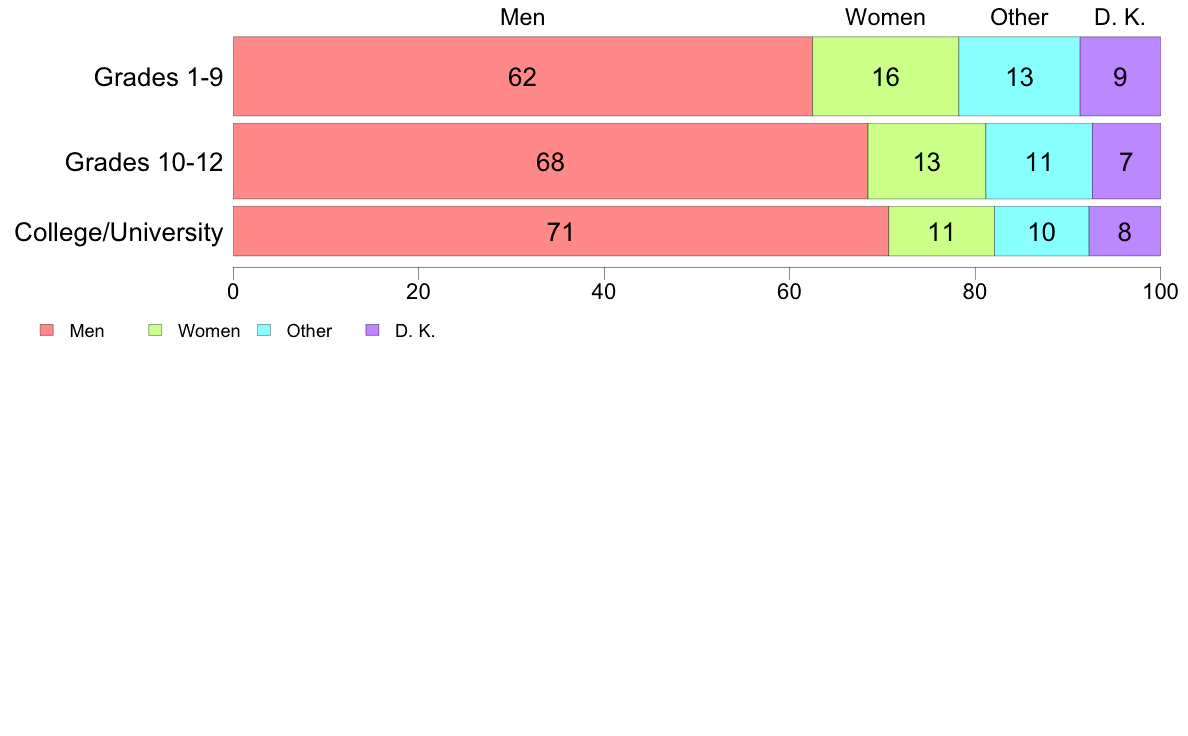Click the D. K. segment labeled 7
The height and width of the screenshot is (736, 1188).
coord(1127,161)
